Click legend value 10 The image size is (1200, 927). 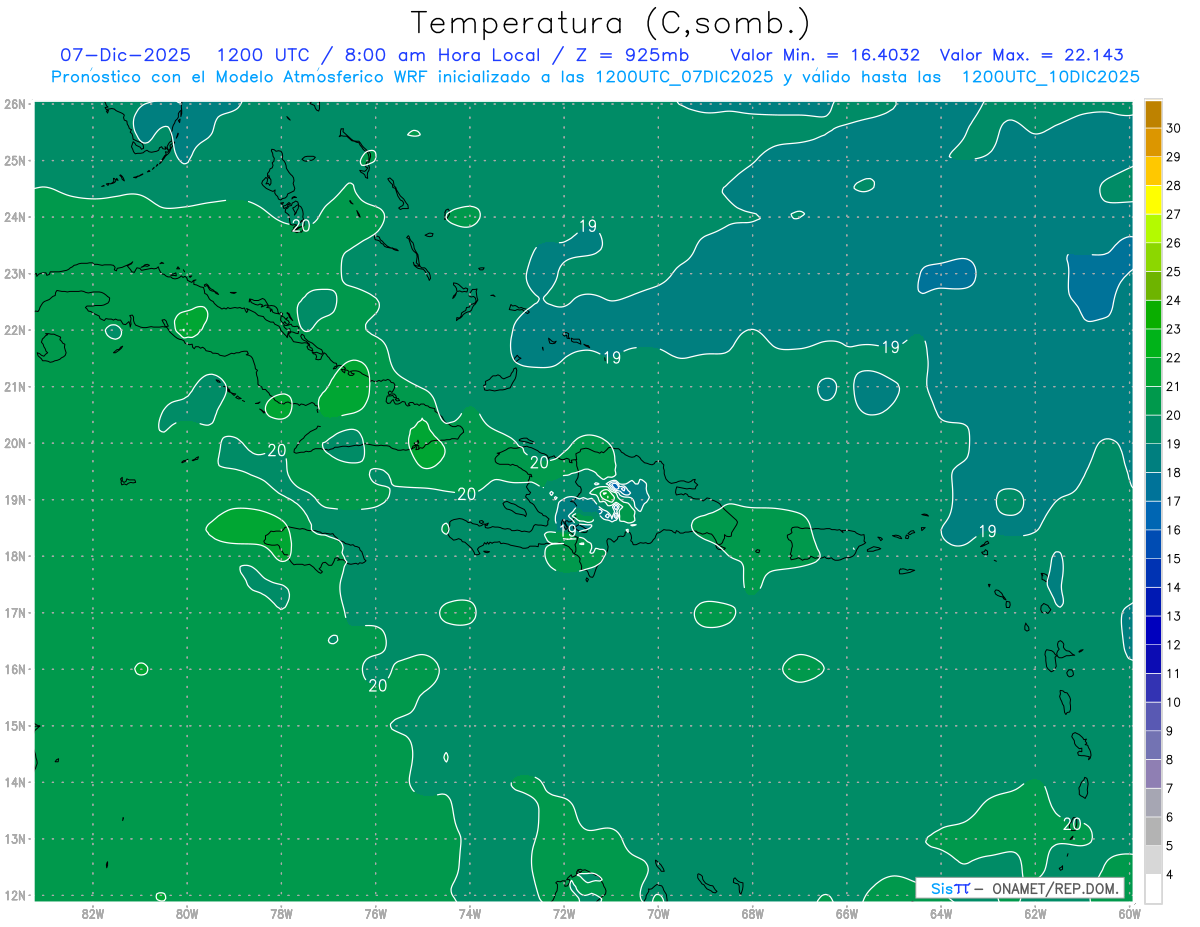point(1174,702)
